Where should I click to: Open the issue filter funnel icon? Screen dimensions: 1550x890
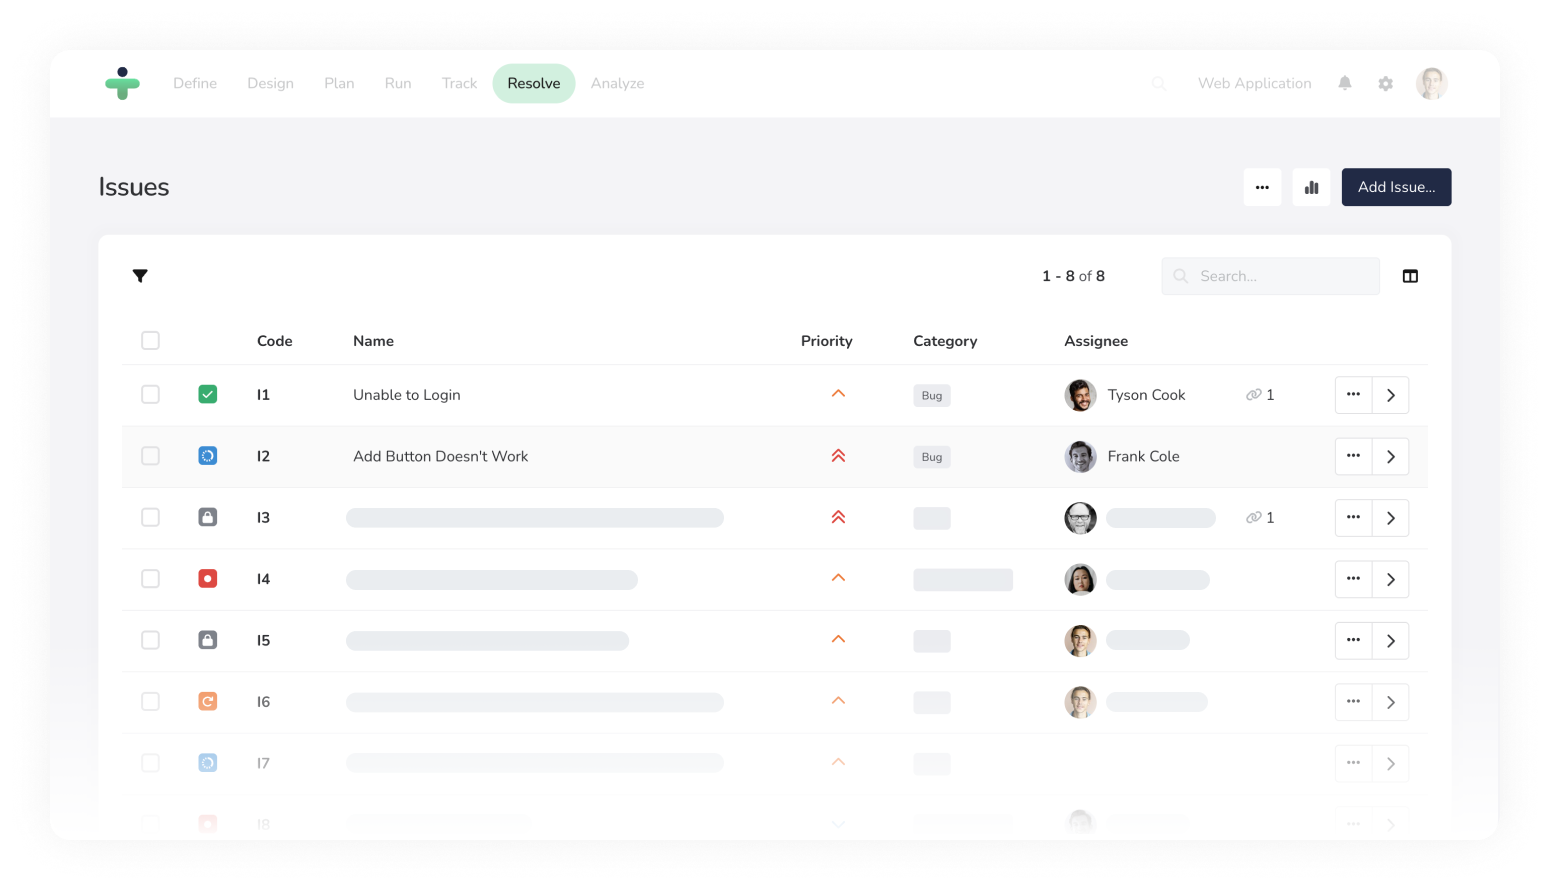(140, 276)
